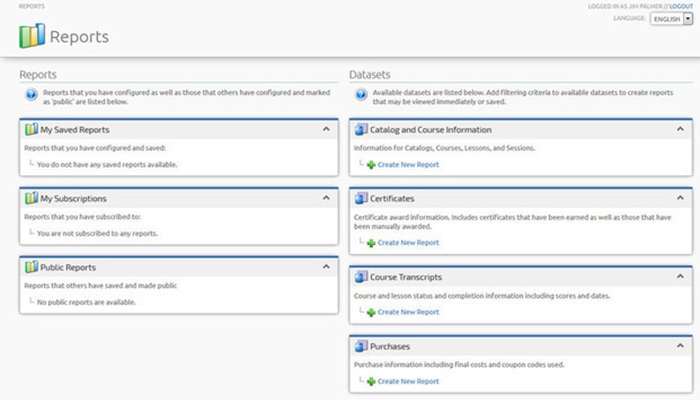Click the info icon under Reports heading
This screenshot has height=400, width=700.
point(31,96)
